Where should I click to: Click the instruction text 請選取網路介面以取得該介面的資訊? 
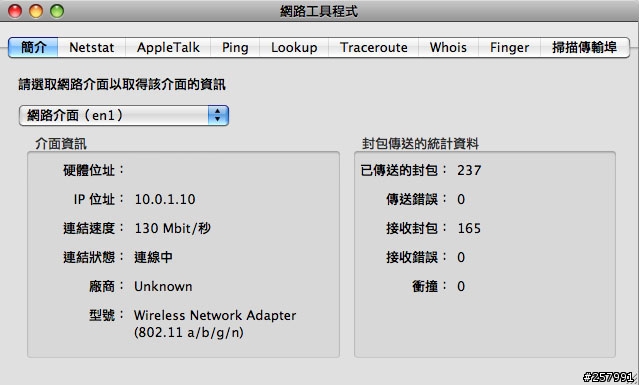click(122, 84)
